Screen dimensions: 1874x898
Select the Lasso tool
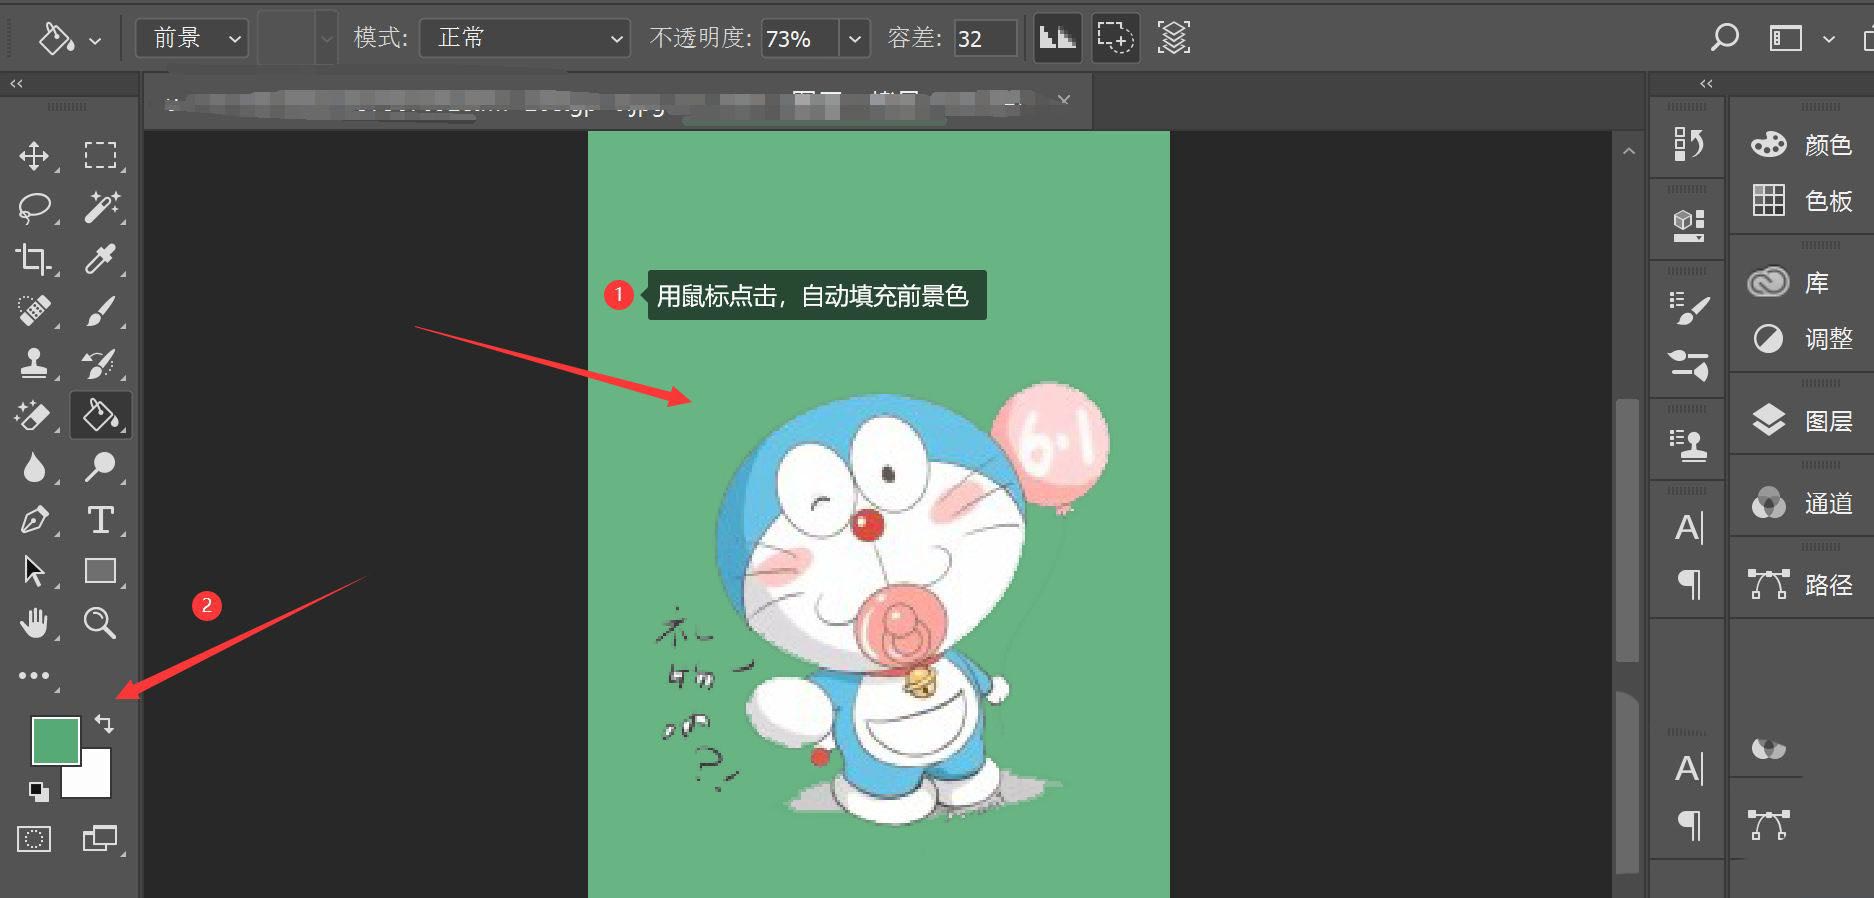click(35, 208)
